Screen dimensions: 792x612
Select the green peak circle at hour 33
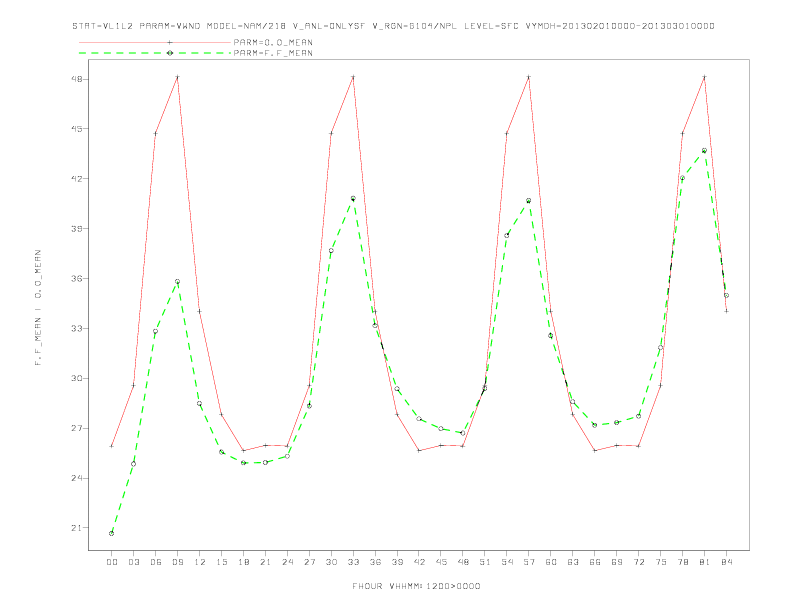(x=353, y=198)
